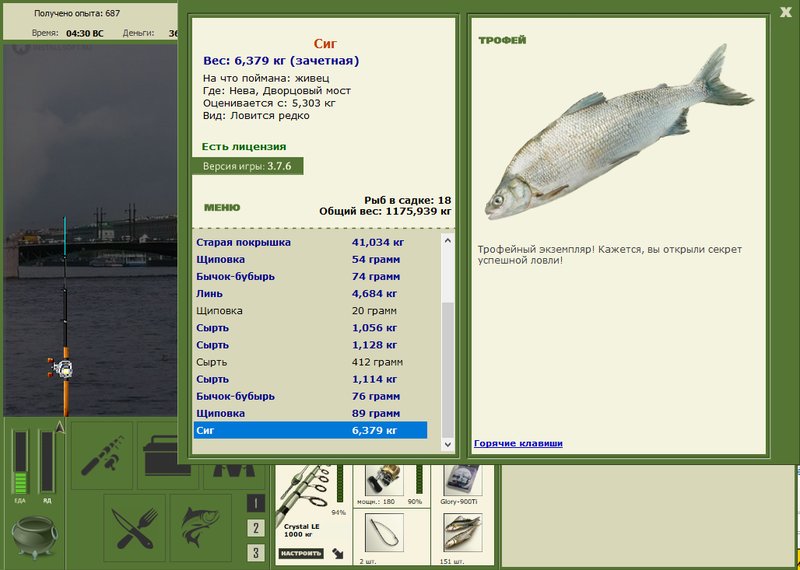Select the Сырть 1,128 кг row

coord(311,345)
